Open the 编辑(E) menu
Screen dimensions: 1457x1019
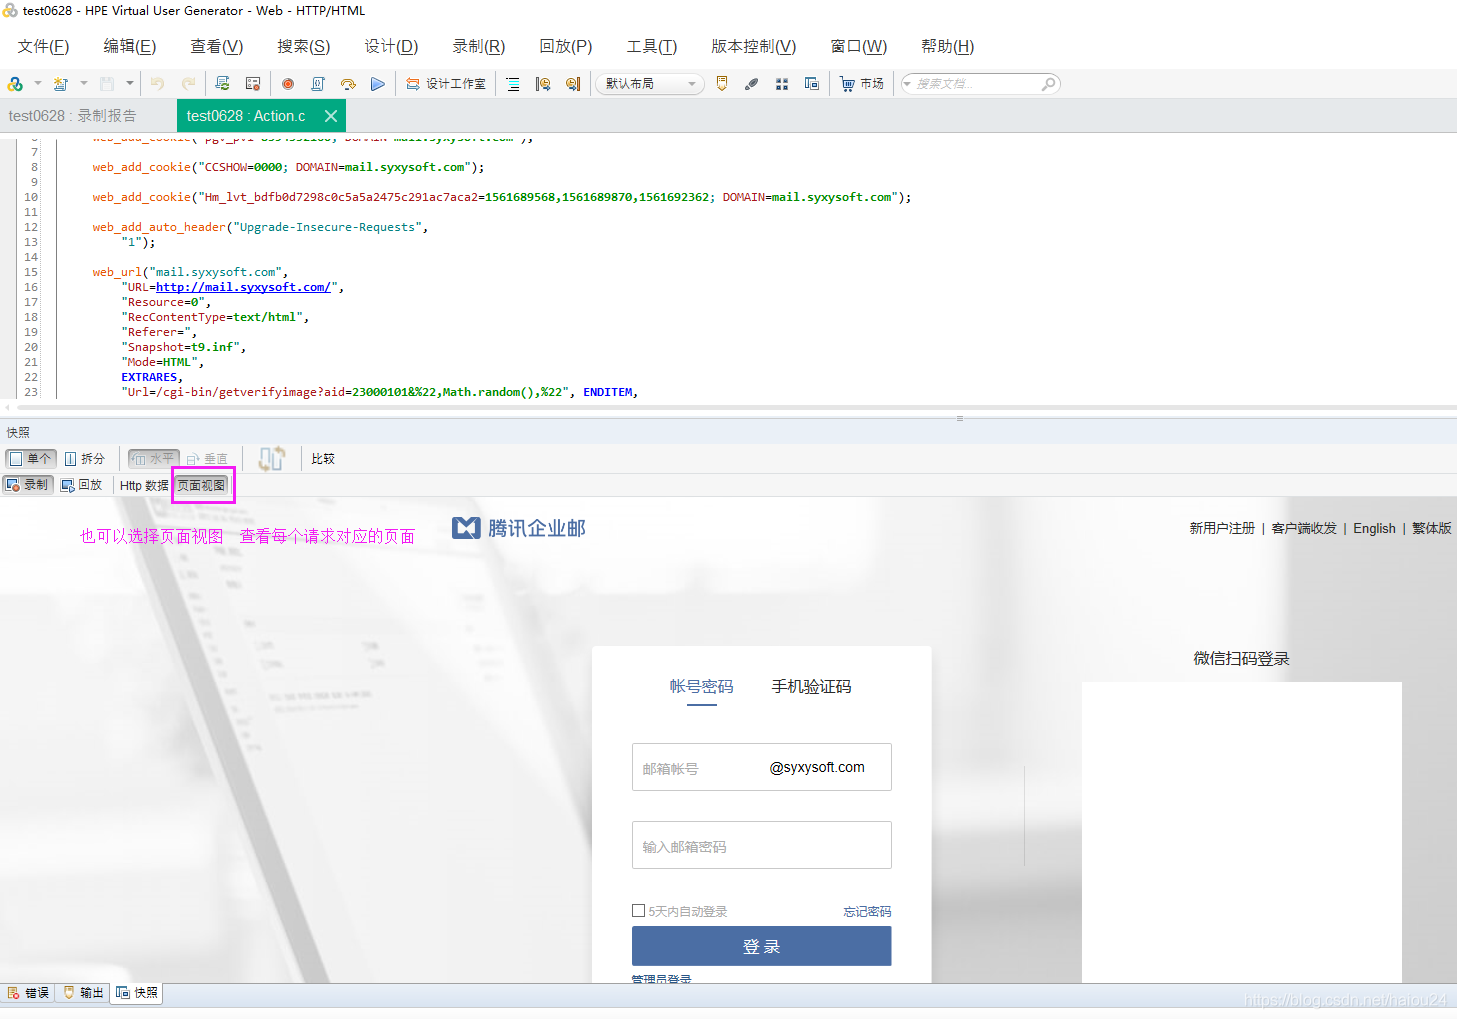pyautogui.click(x=130, y=46)
